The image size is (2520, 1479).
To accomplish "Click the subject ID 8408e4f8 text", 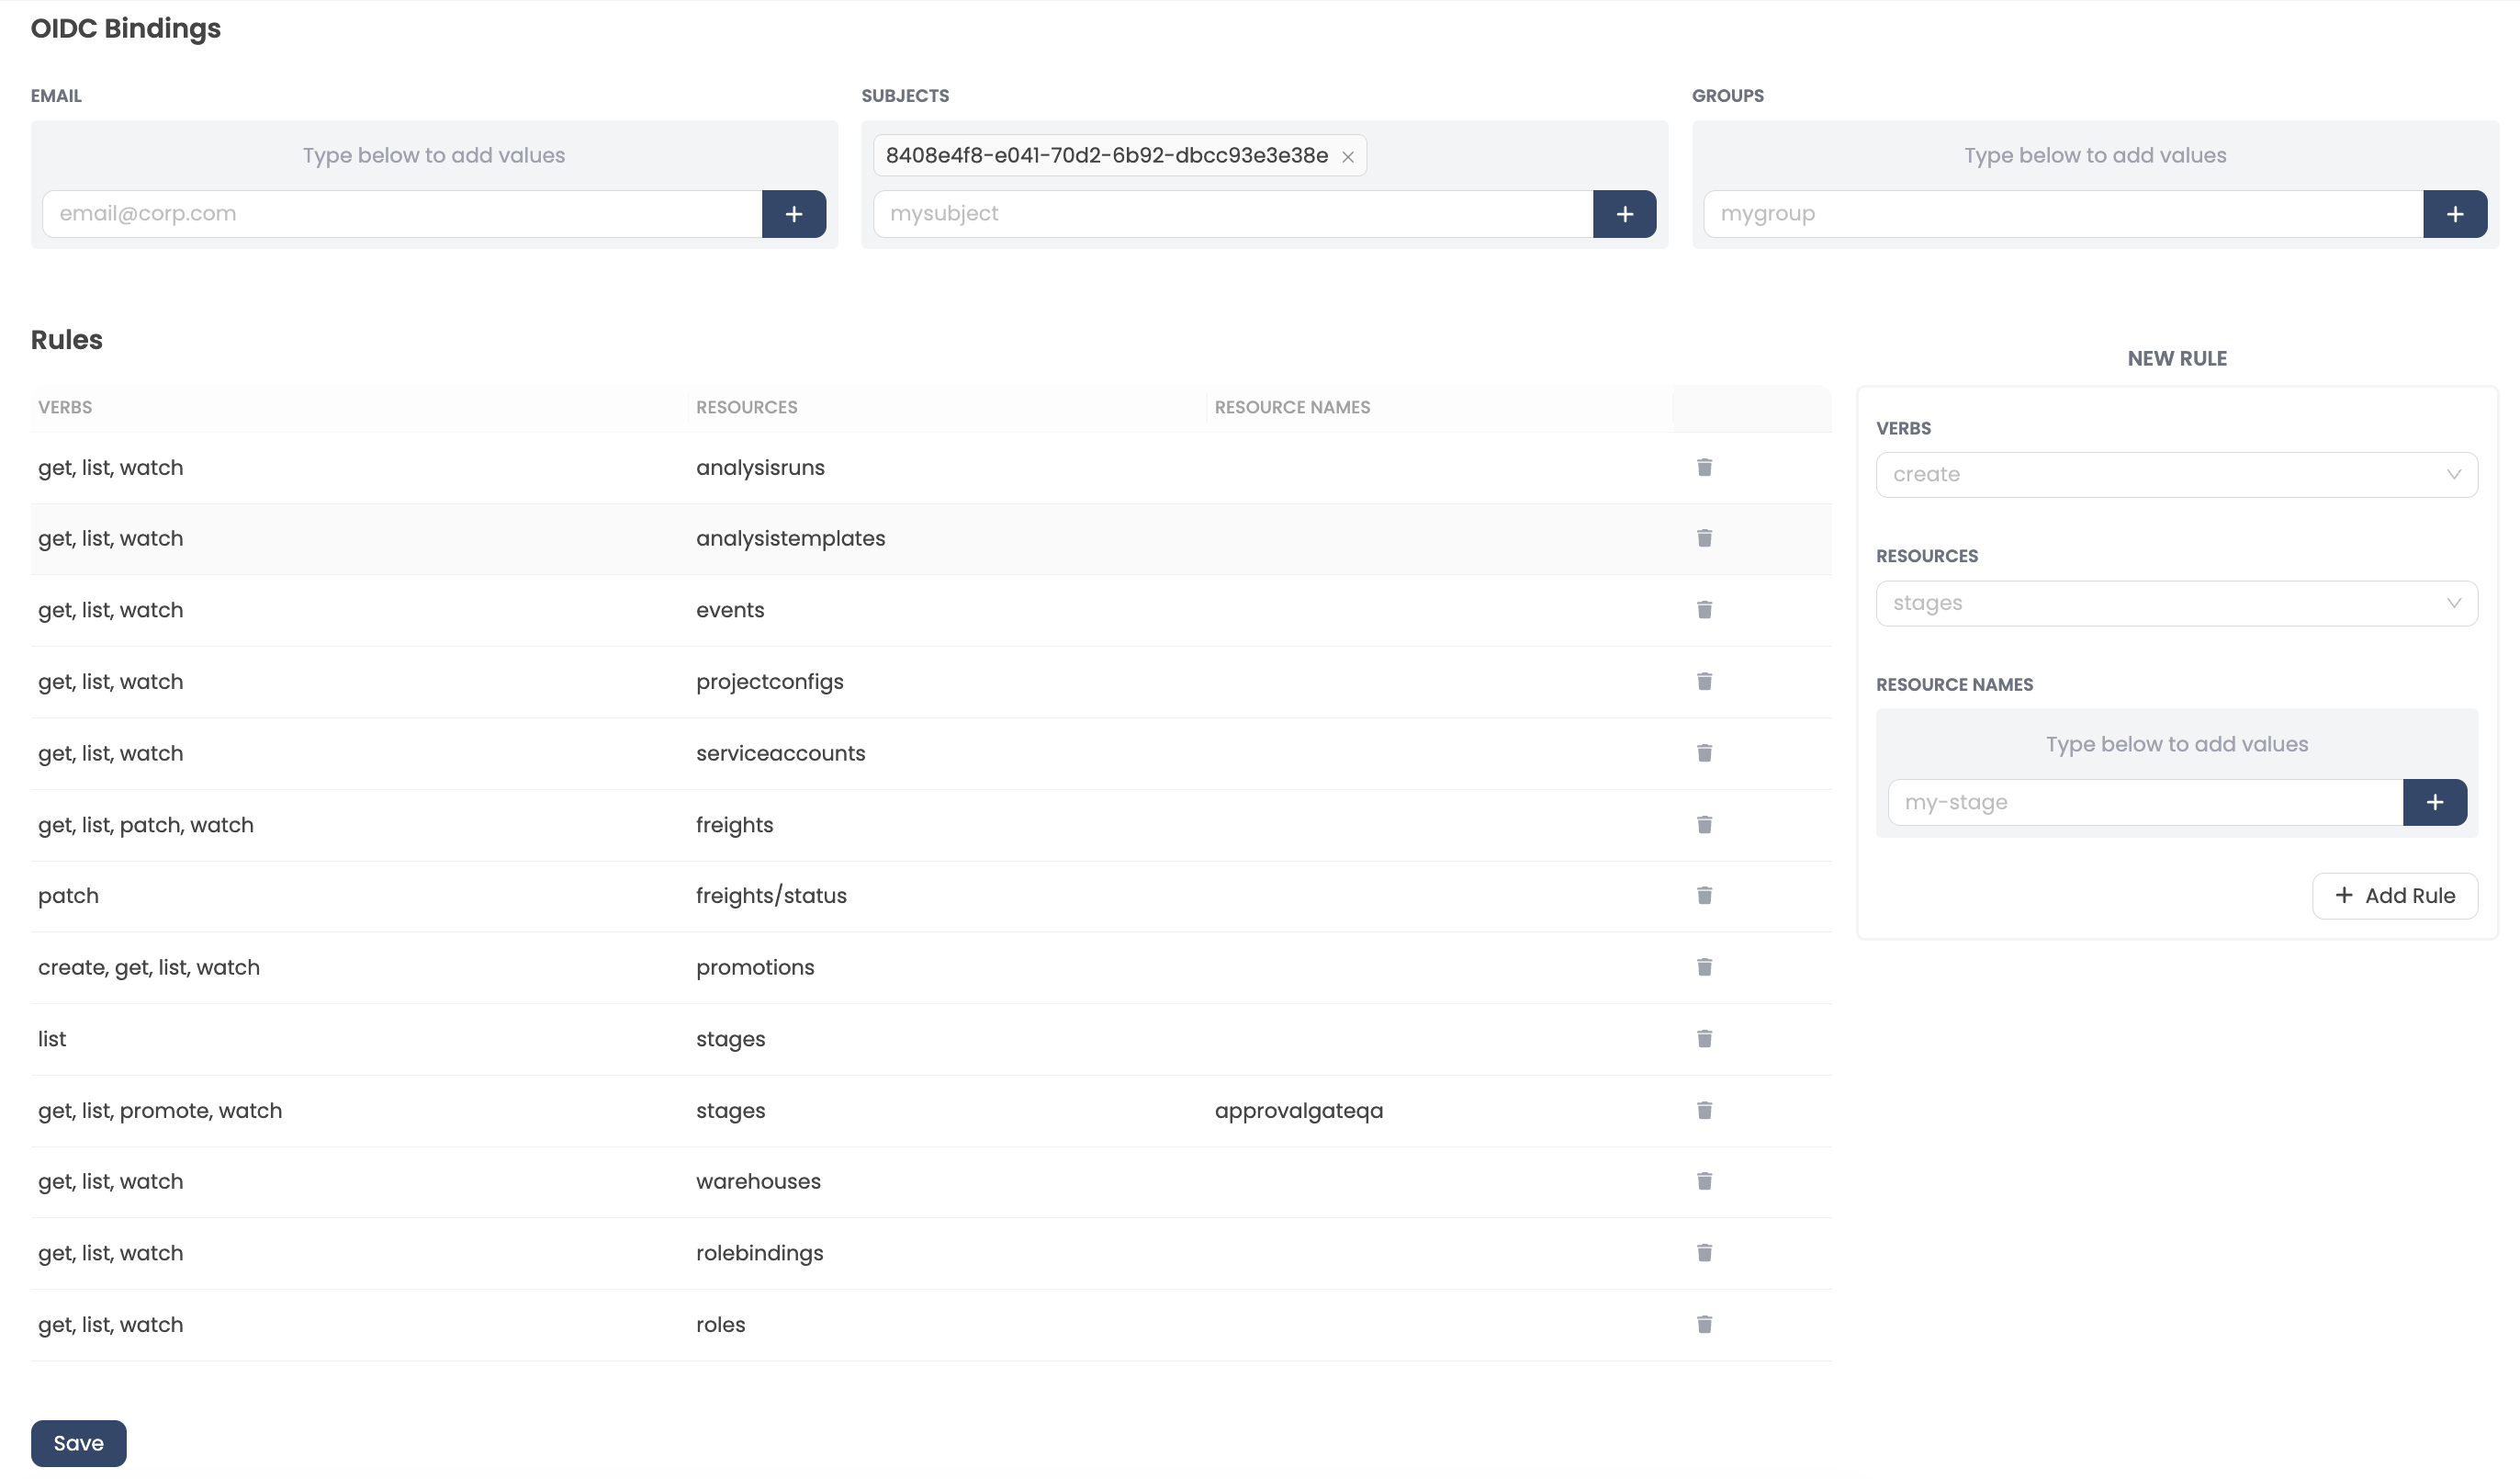I will 1106,155.
